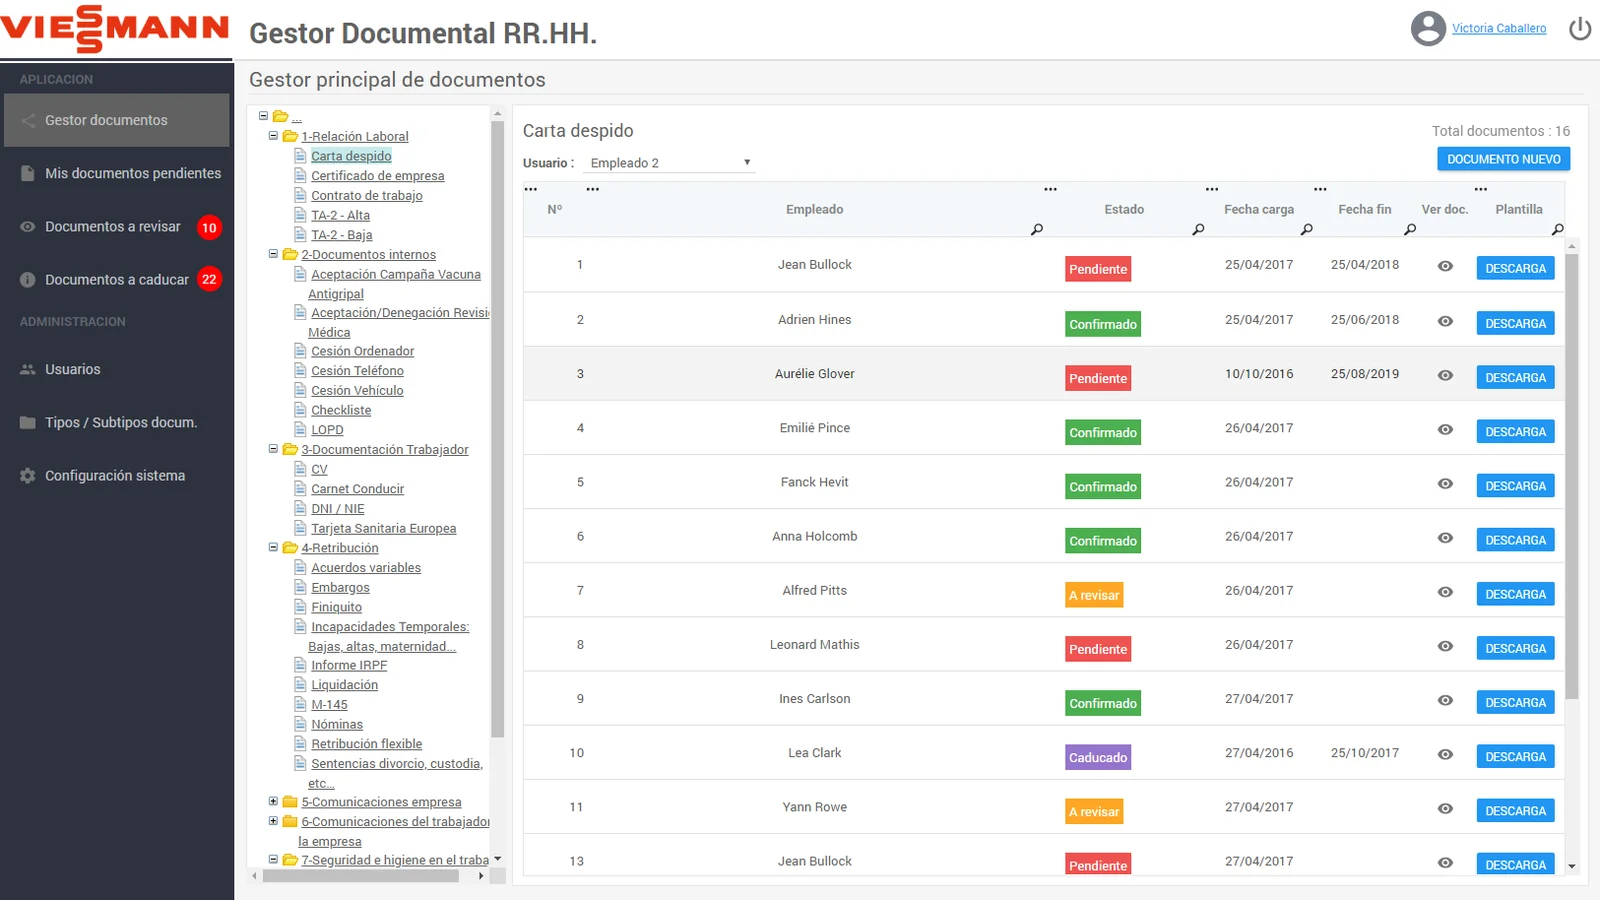Screen dimensions: 1600x900
Task: Click the Configuración sistema gear icon
Action: tap(28, 476)
